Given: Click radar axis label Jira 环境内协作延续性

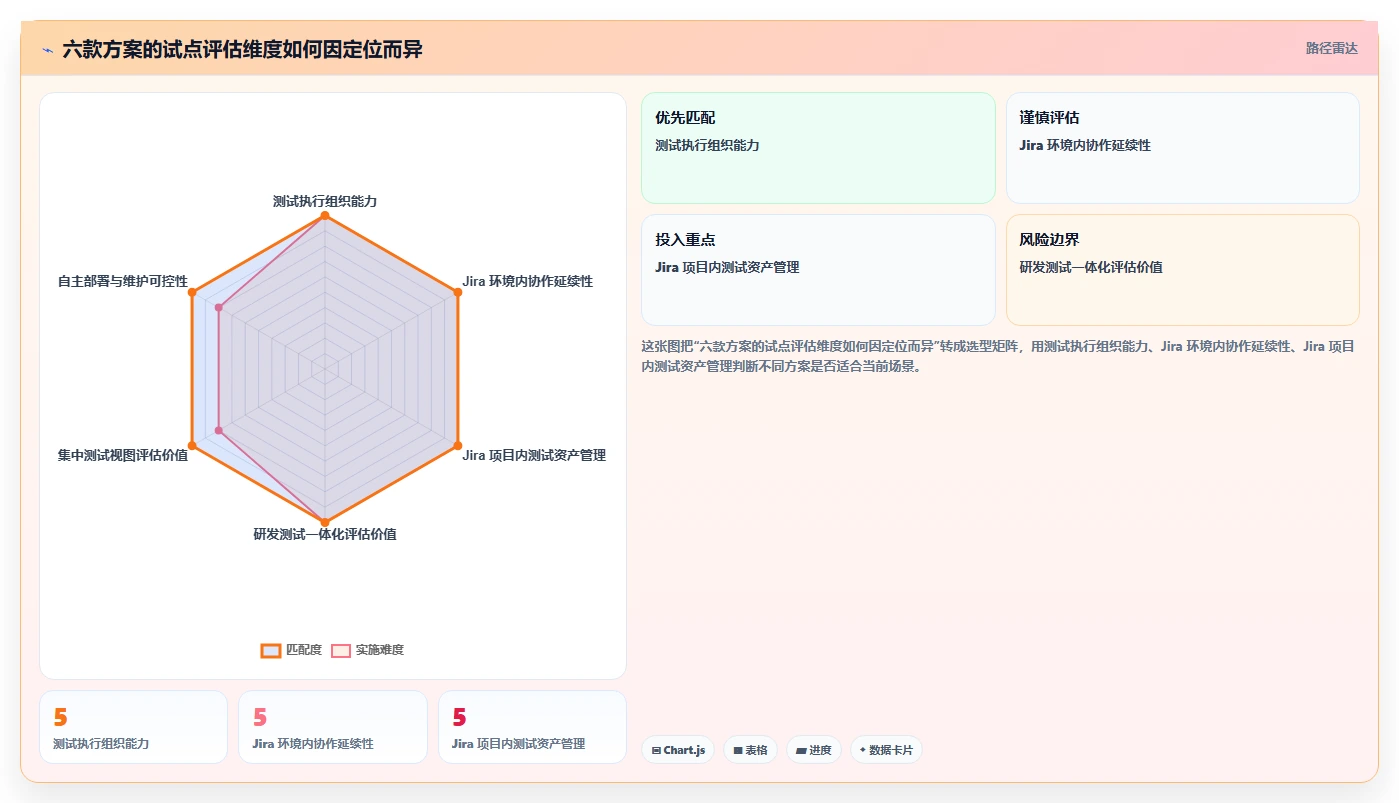Looking at the screenshot, I should pos(527,281).
